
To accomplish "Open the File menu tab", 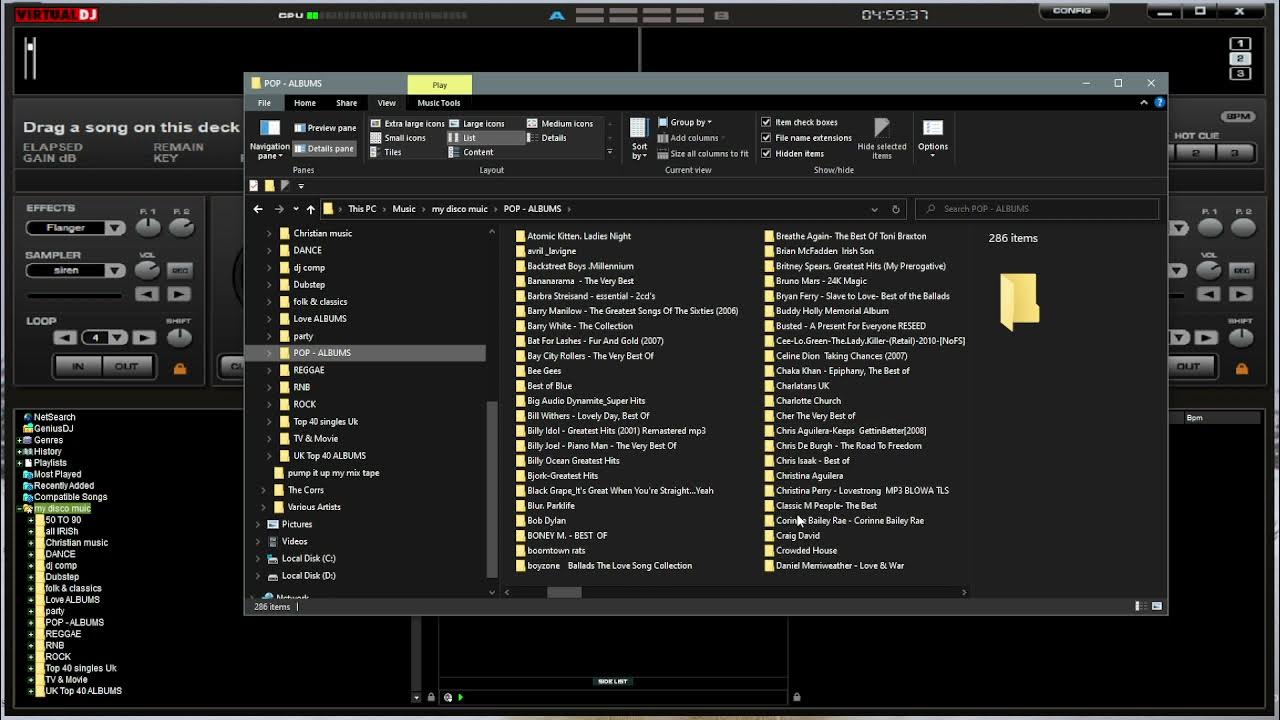I will 264,103.
